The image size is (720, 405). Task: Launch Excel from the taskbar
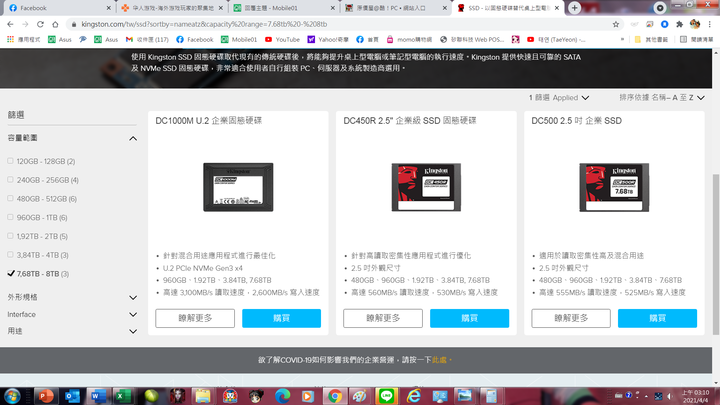point(124,396)
